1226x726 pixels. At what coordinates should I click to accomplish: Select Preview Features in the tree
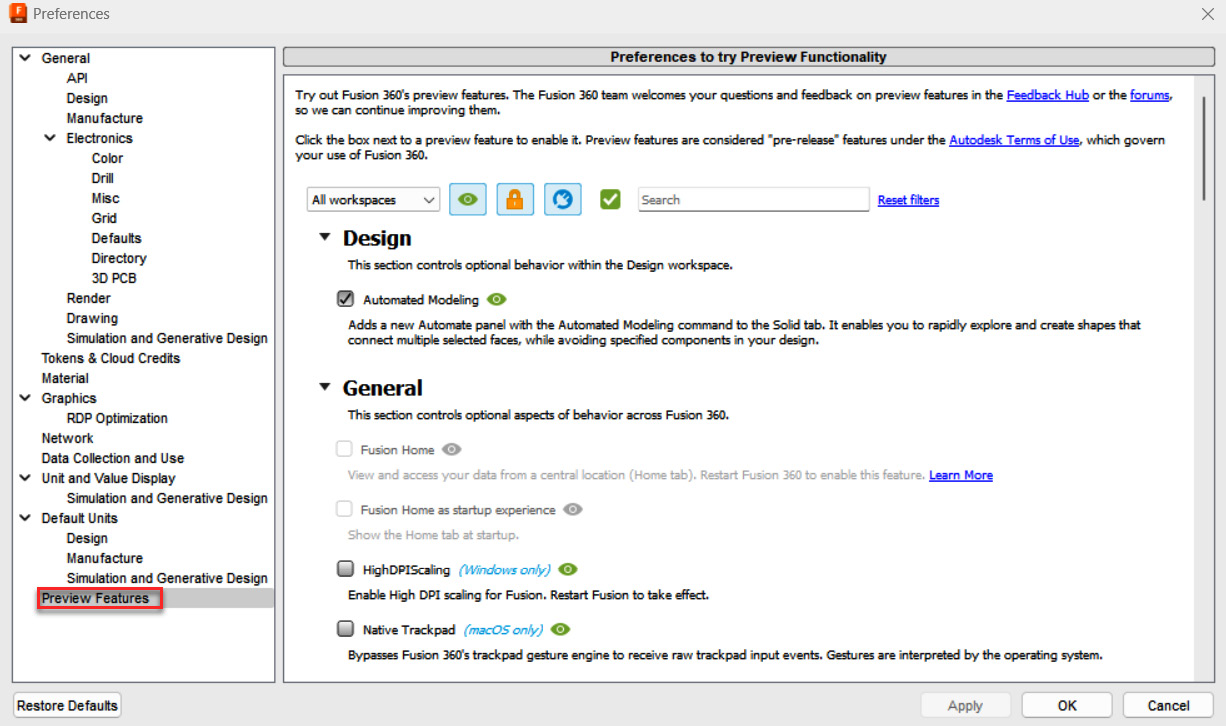click(95, 598)
